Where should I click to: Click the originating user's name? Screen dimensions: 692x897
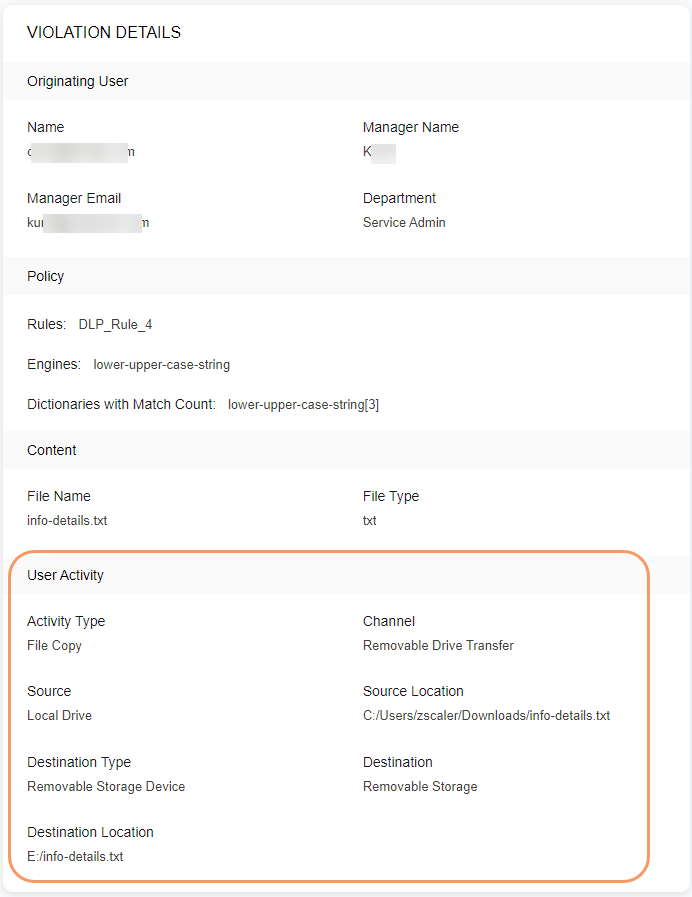pyautogui.click(x=80, y=152)
